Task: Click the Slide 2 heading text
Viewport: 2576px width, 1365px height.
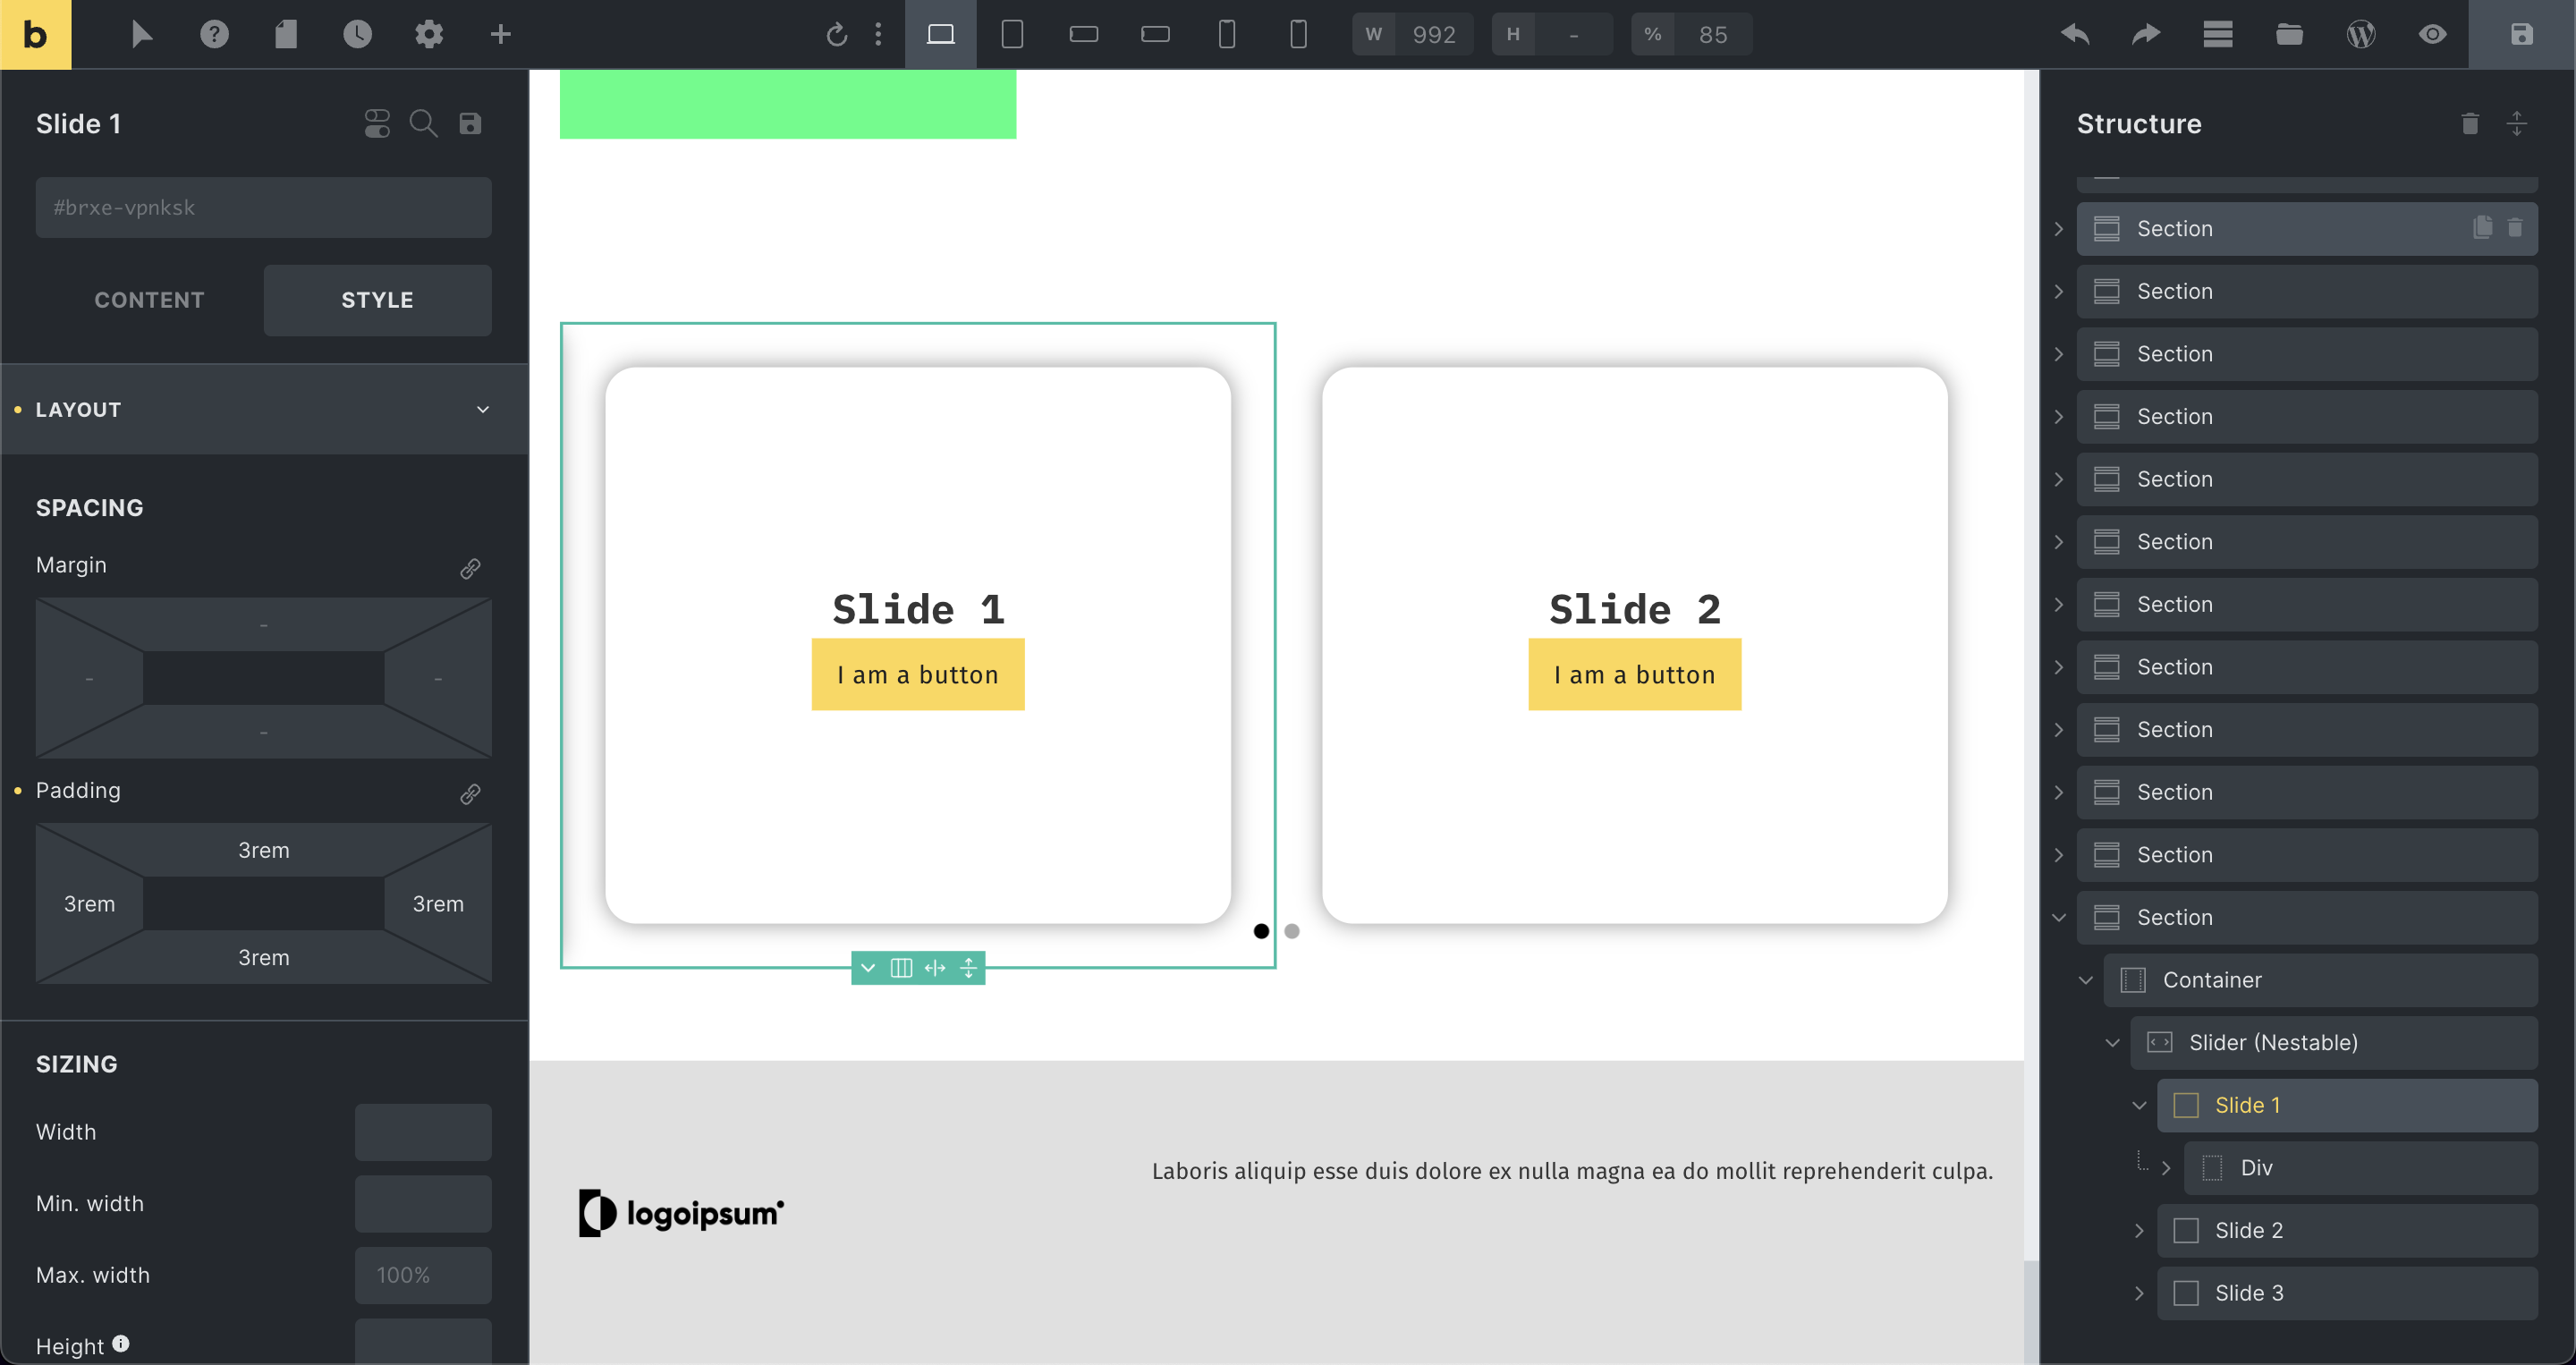Action: tap(1634, 609)
